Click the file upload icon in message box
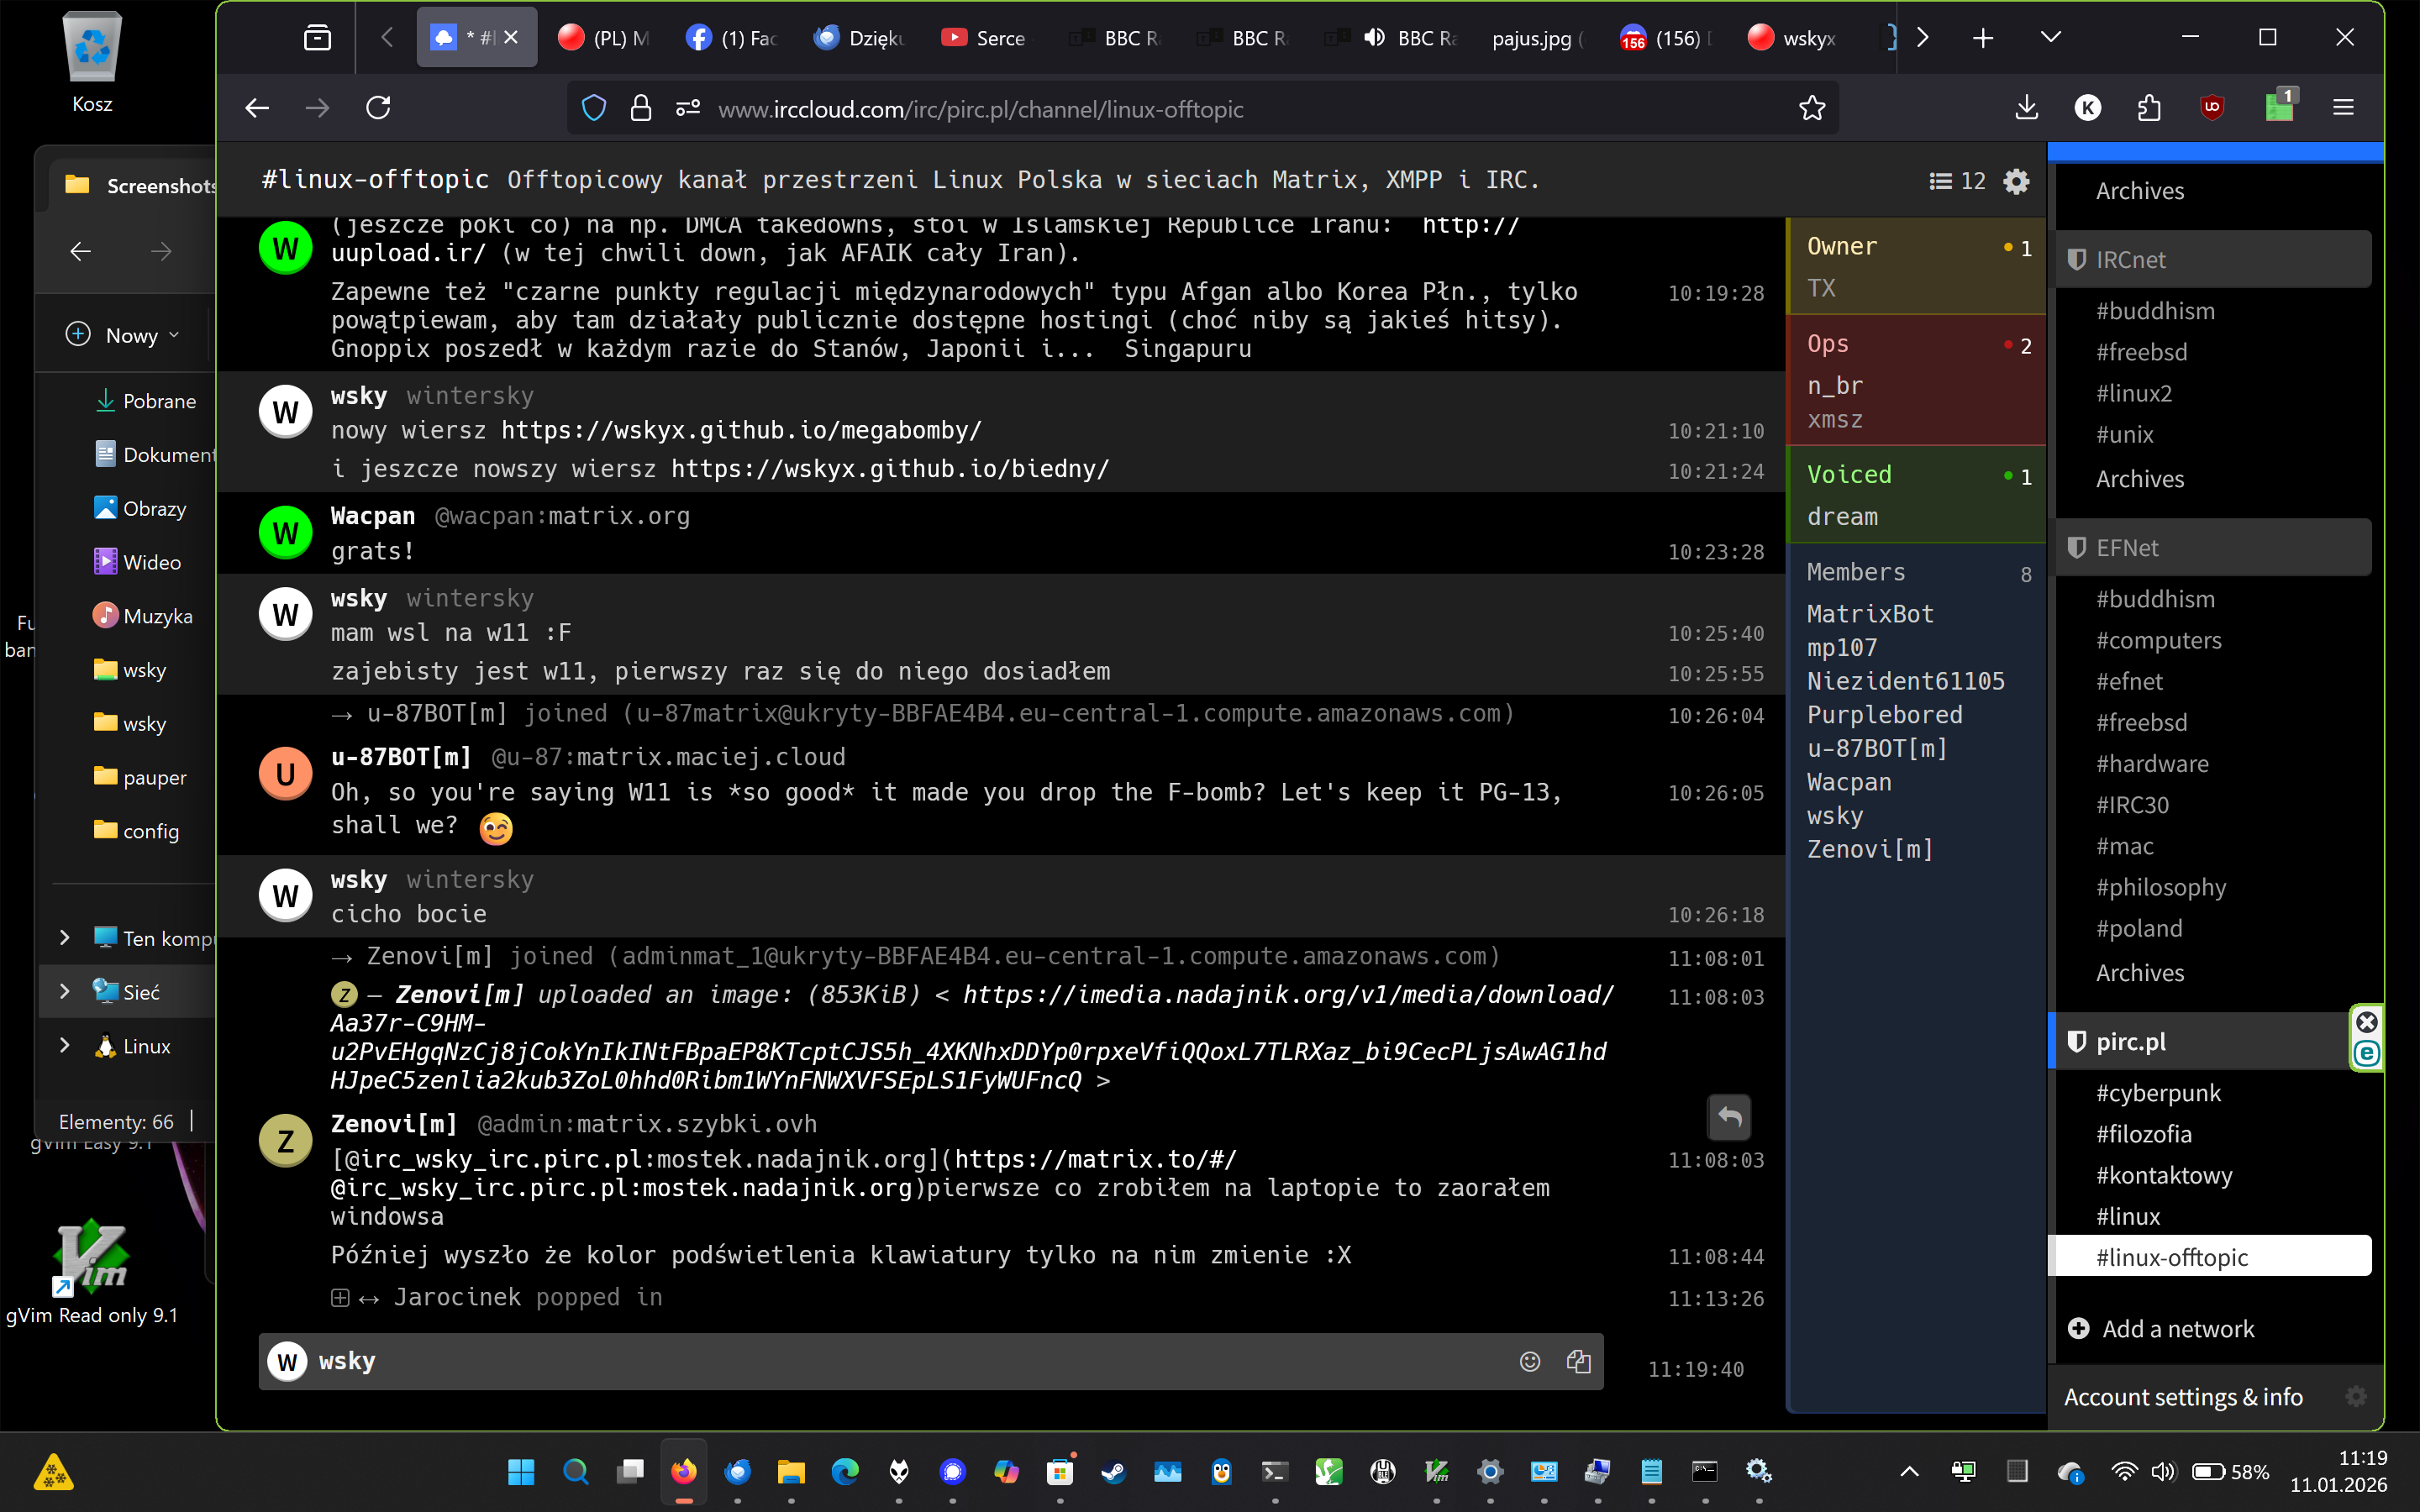This screenshot has width=2420, height=1512. click(x=1578, y=1361)
